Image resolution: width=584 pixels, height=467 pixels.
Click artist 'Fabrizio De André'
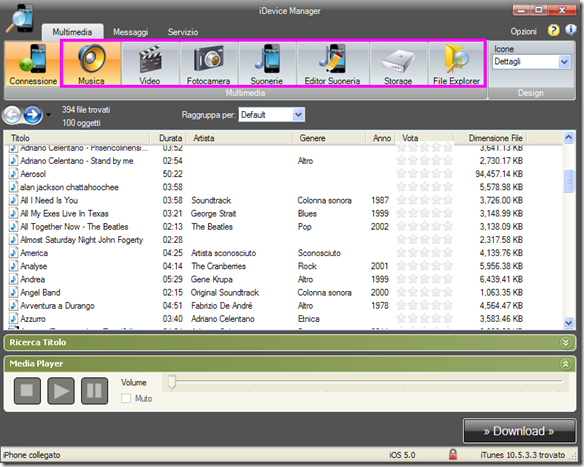[222, 306]
